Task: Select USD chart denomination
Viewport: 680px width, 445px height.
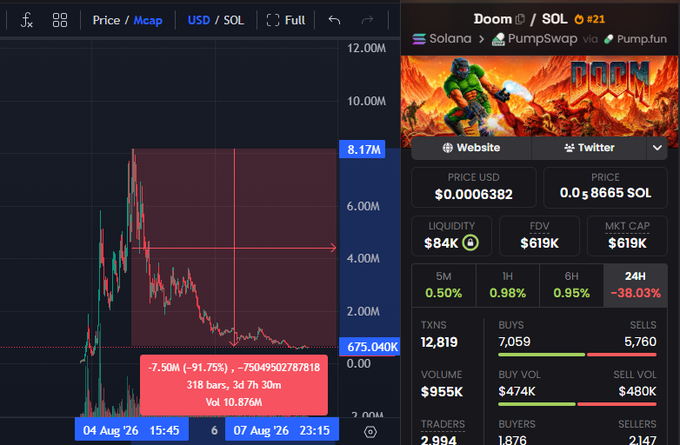Action: (x=199, y=20)
